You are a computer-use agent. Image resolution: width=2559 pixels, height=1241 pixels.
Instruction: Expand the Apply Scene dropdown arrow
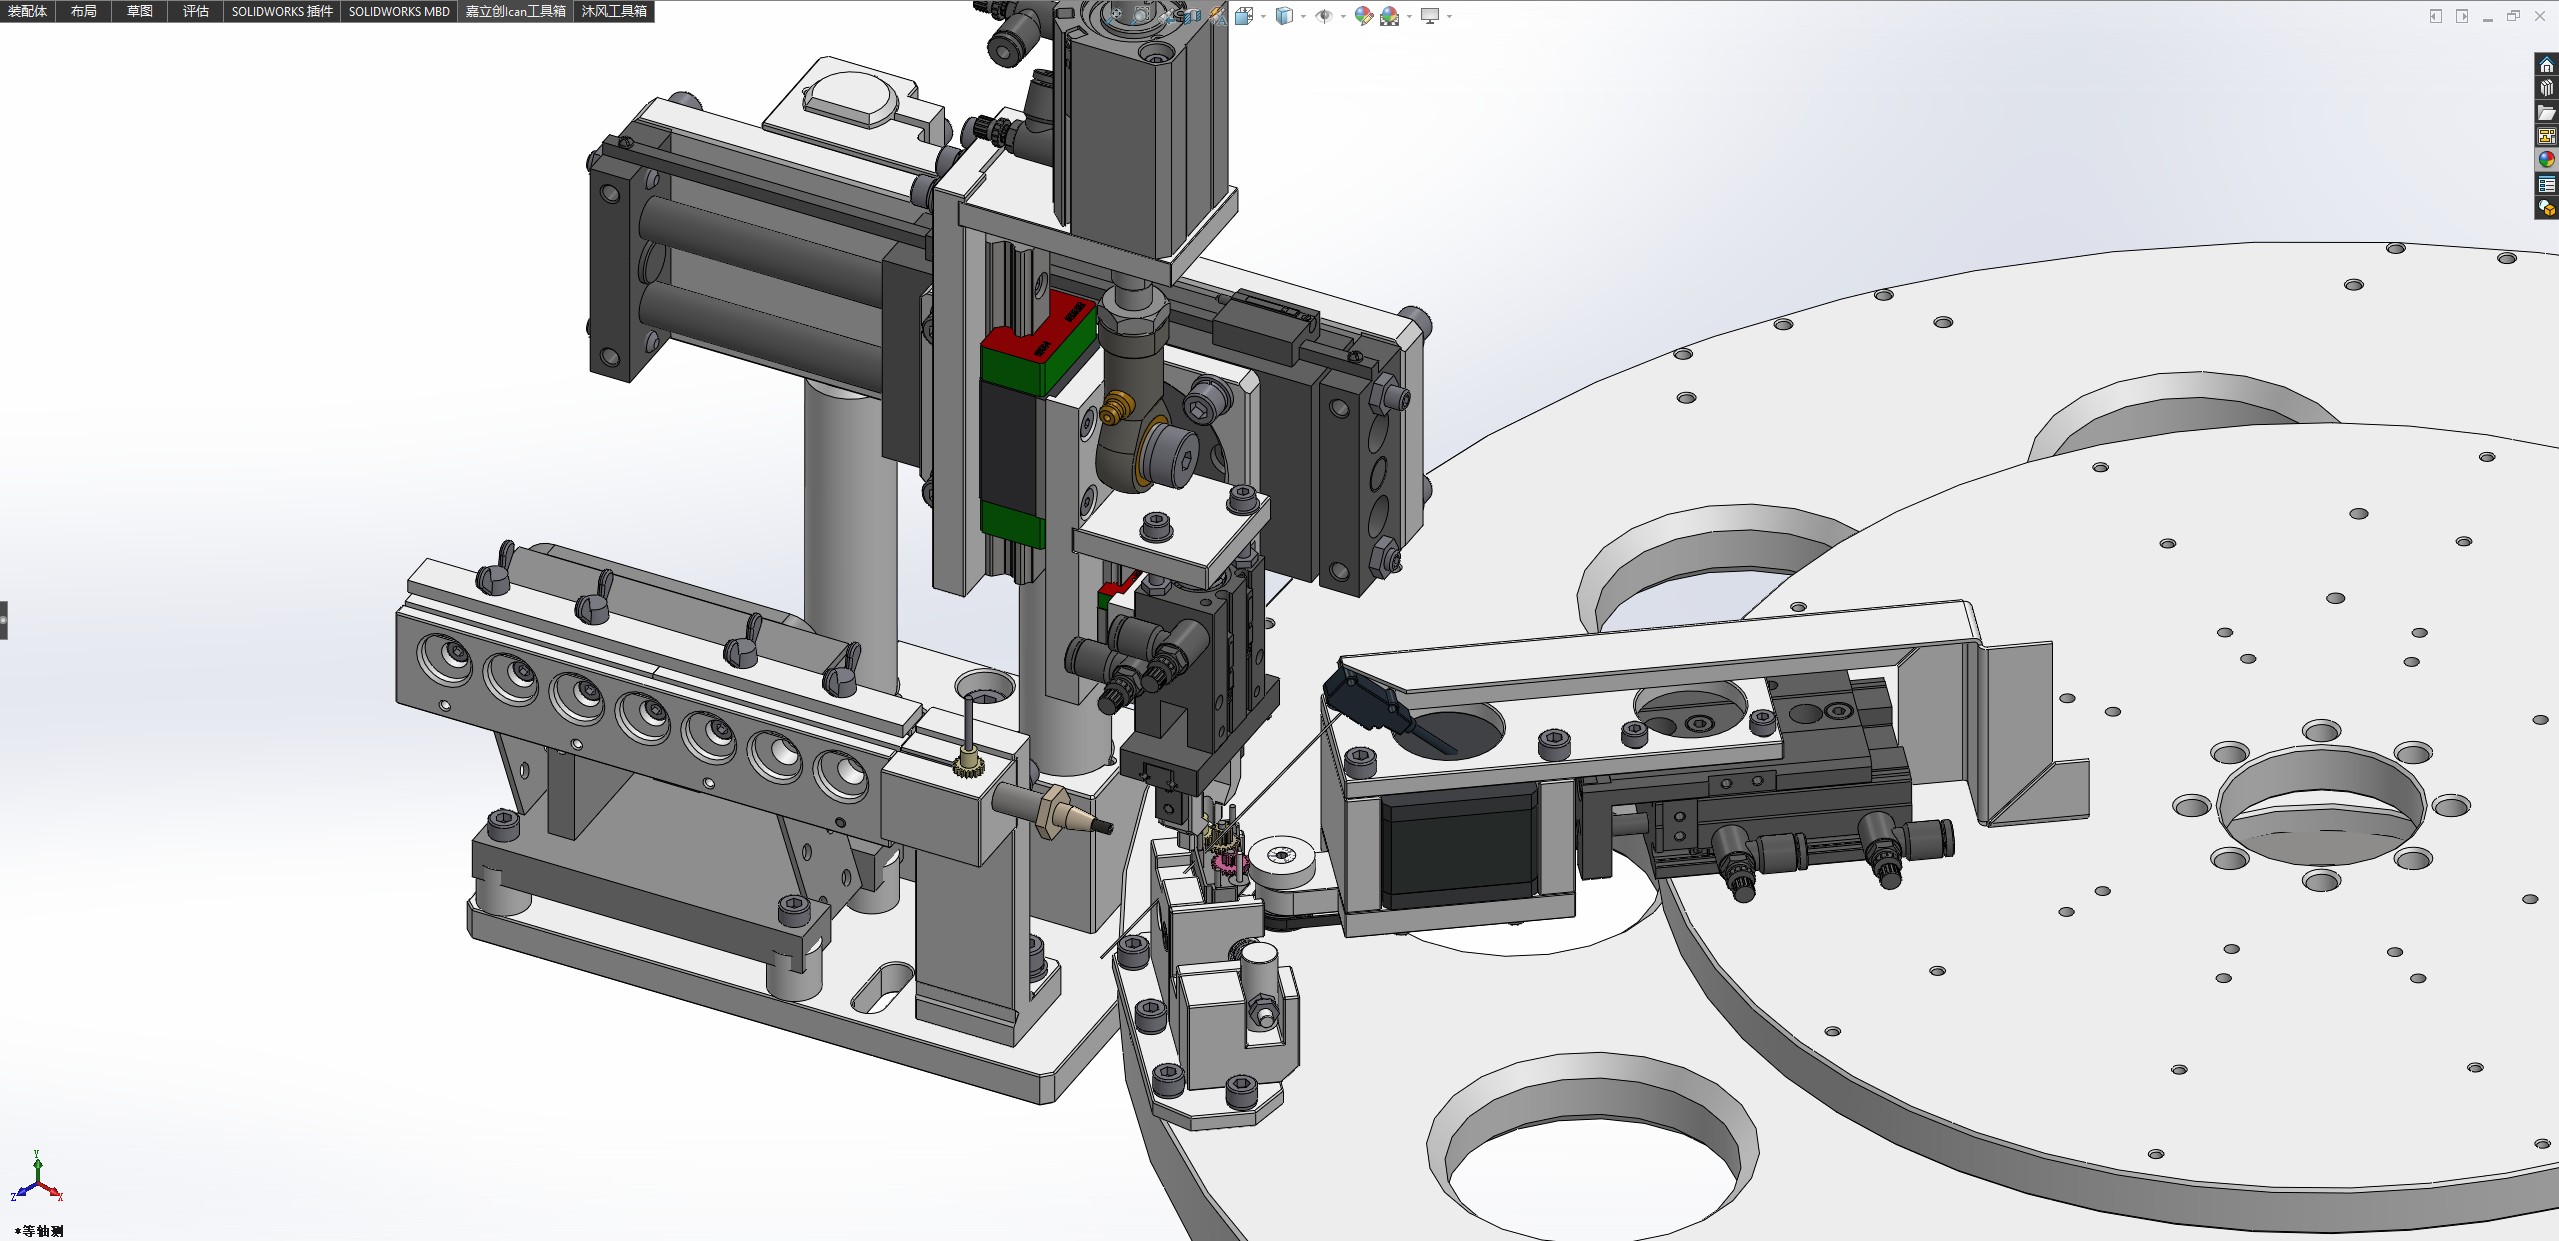click(1409, 16)
